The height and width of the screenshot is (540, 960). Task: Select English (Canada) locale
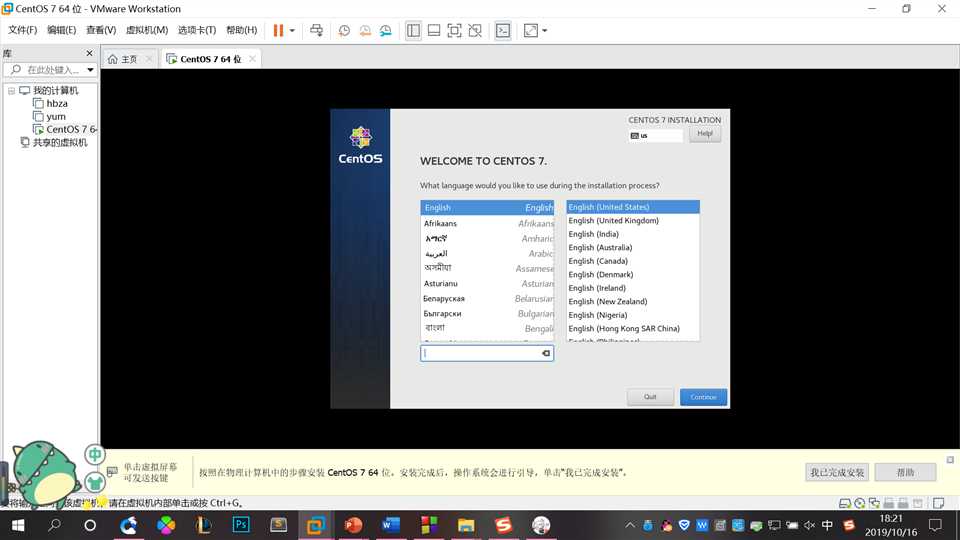632,261
